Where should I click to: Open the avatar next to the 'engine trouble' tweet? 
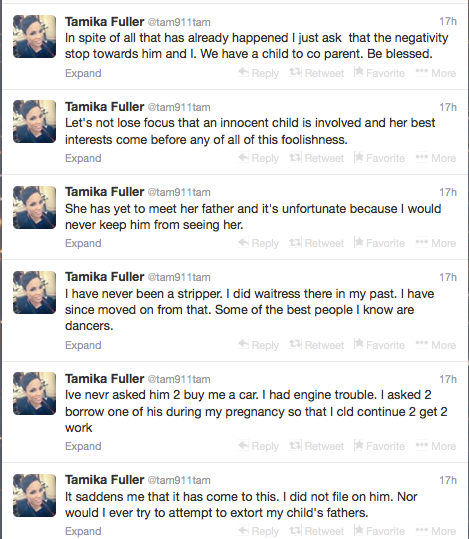34,394
